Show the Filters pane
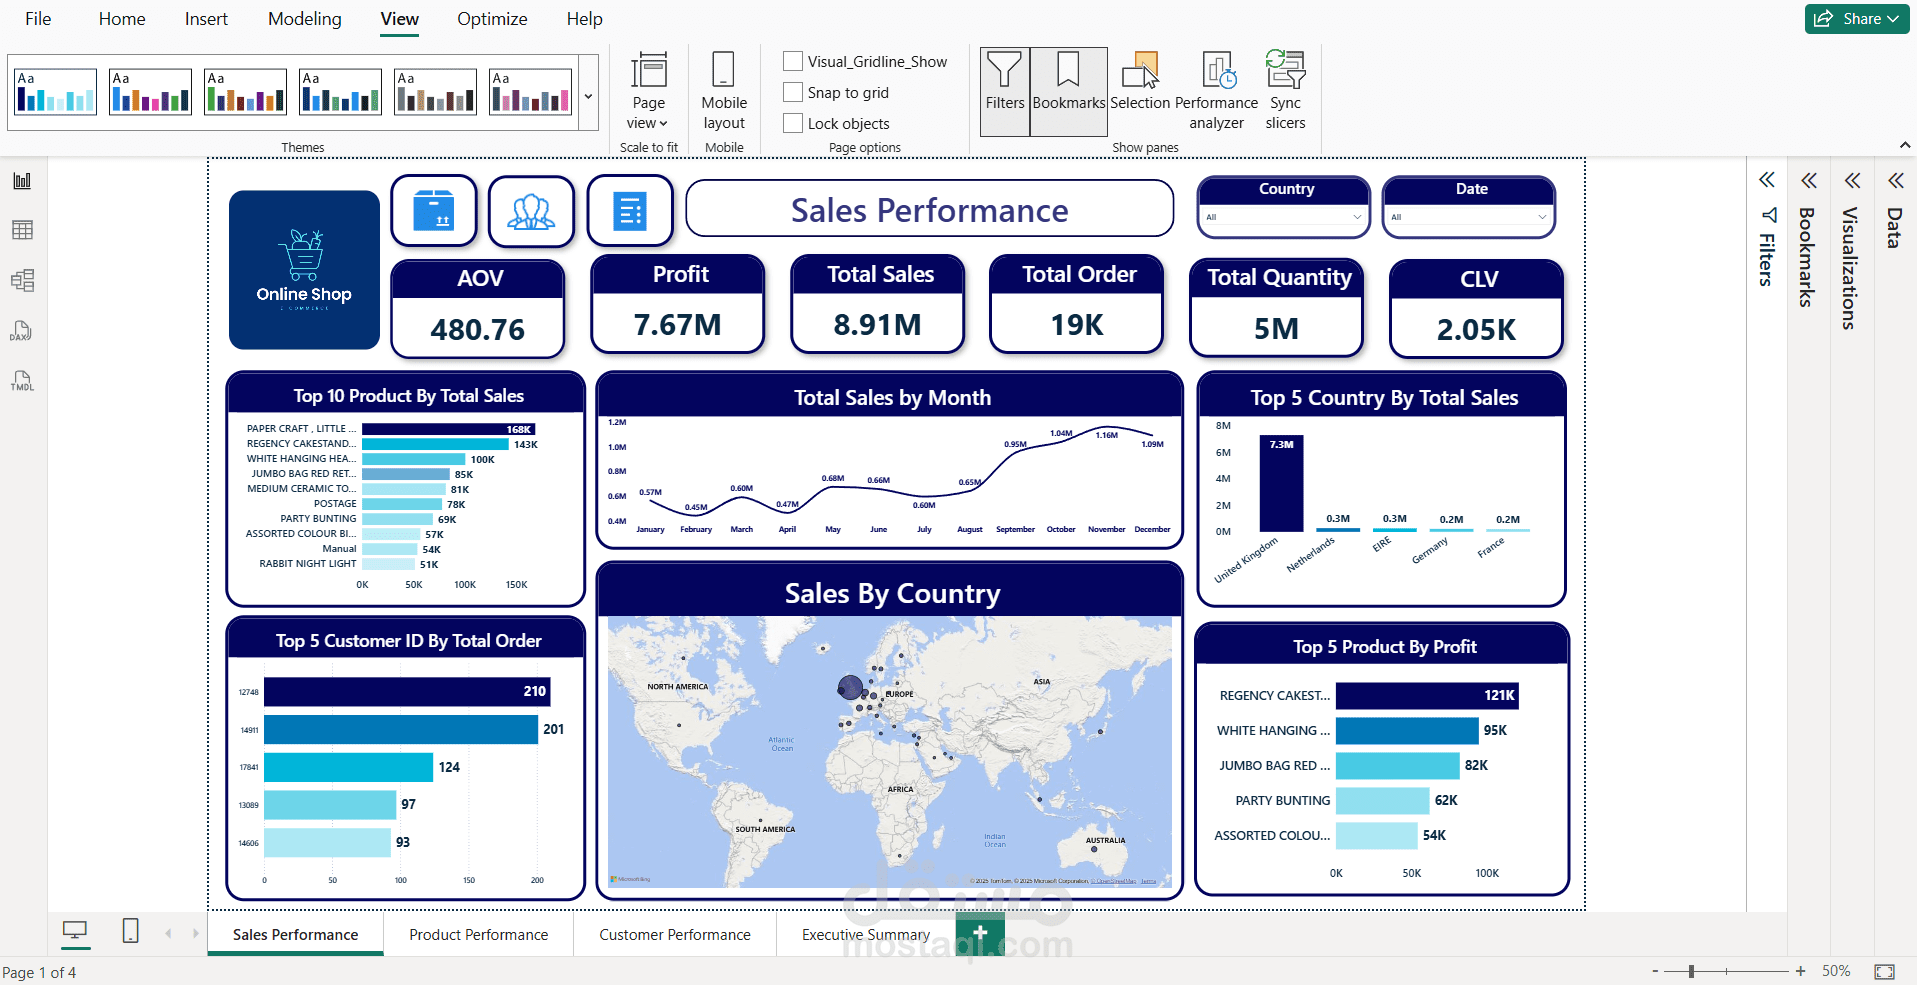Screen dimensions: 1917x985 pyautogui.click(x=1004, y=91)
